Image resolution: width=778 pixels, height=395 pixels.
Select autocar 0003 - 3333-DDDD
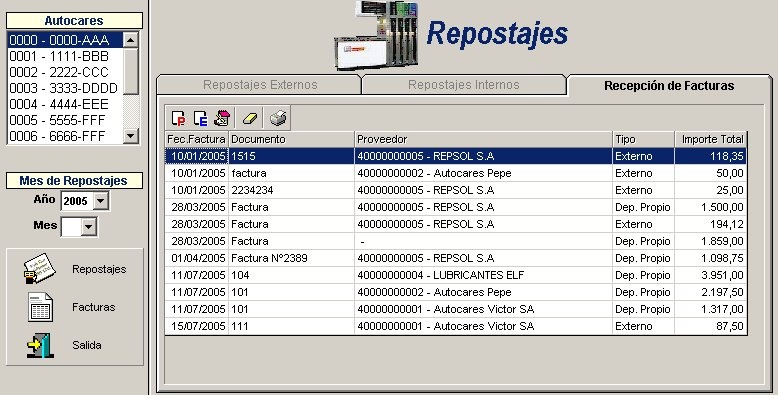tap(65, 88)
